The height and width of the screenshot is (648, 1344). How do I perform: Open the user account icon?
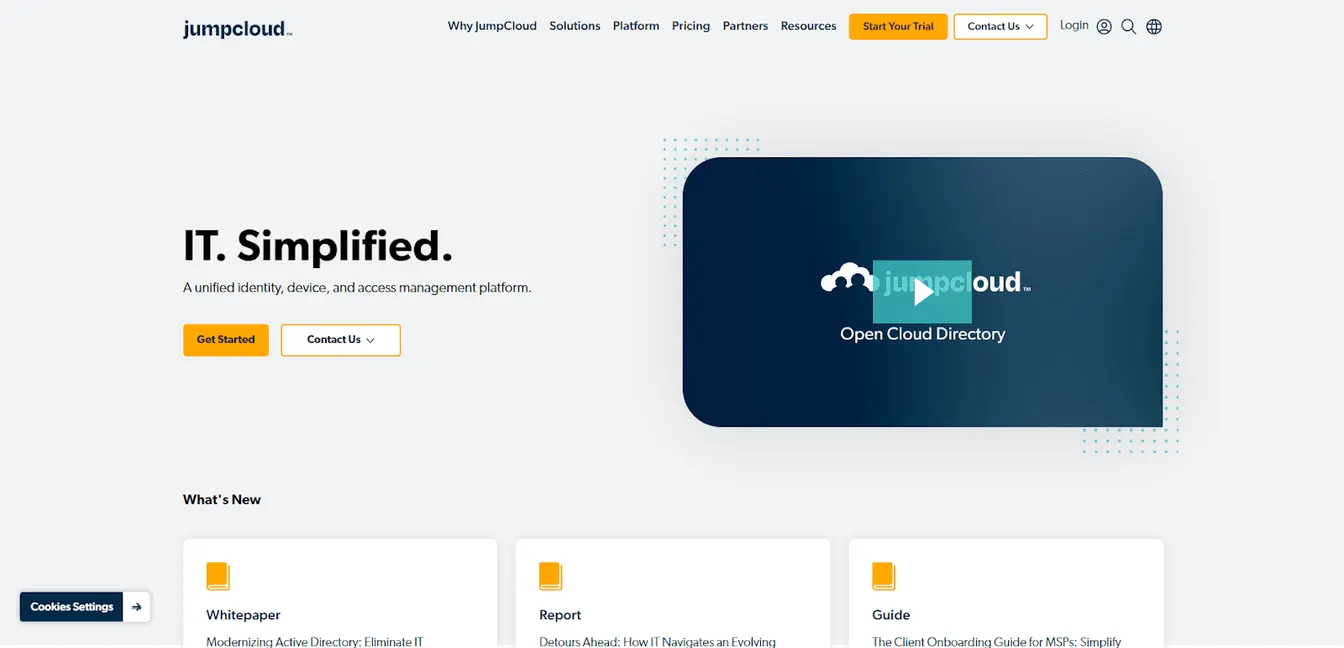point(1104,27)
